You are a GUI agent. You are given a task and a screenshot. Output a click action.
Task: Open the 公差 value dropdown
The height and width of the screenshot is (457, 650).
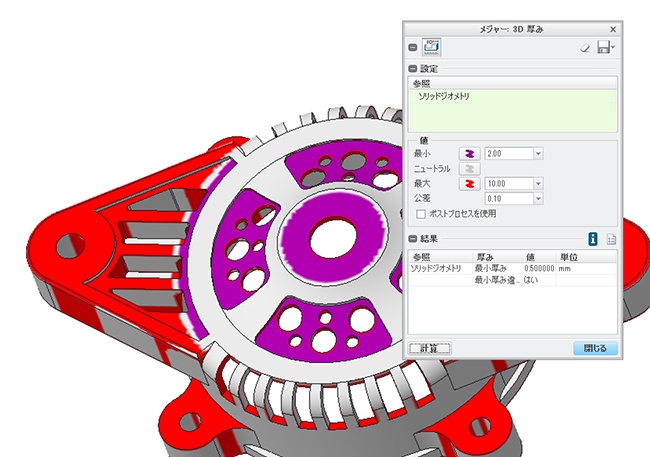click(538, 199)
